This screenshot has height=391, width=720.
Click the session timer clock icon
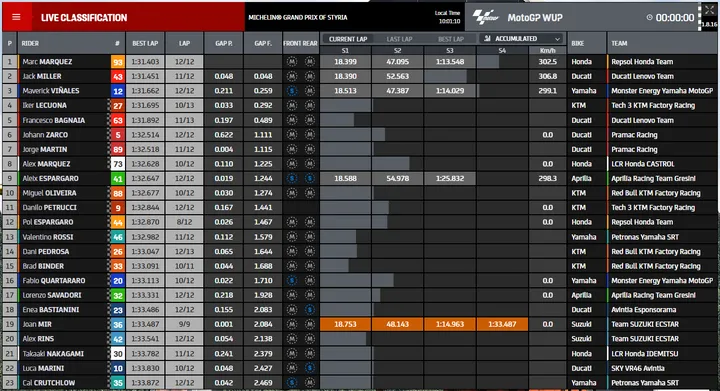(649, 17)
